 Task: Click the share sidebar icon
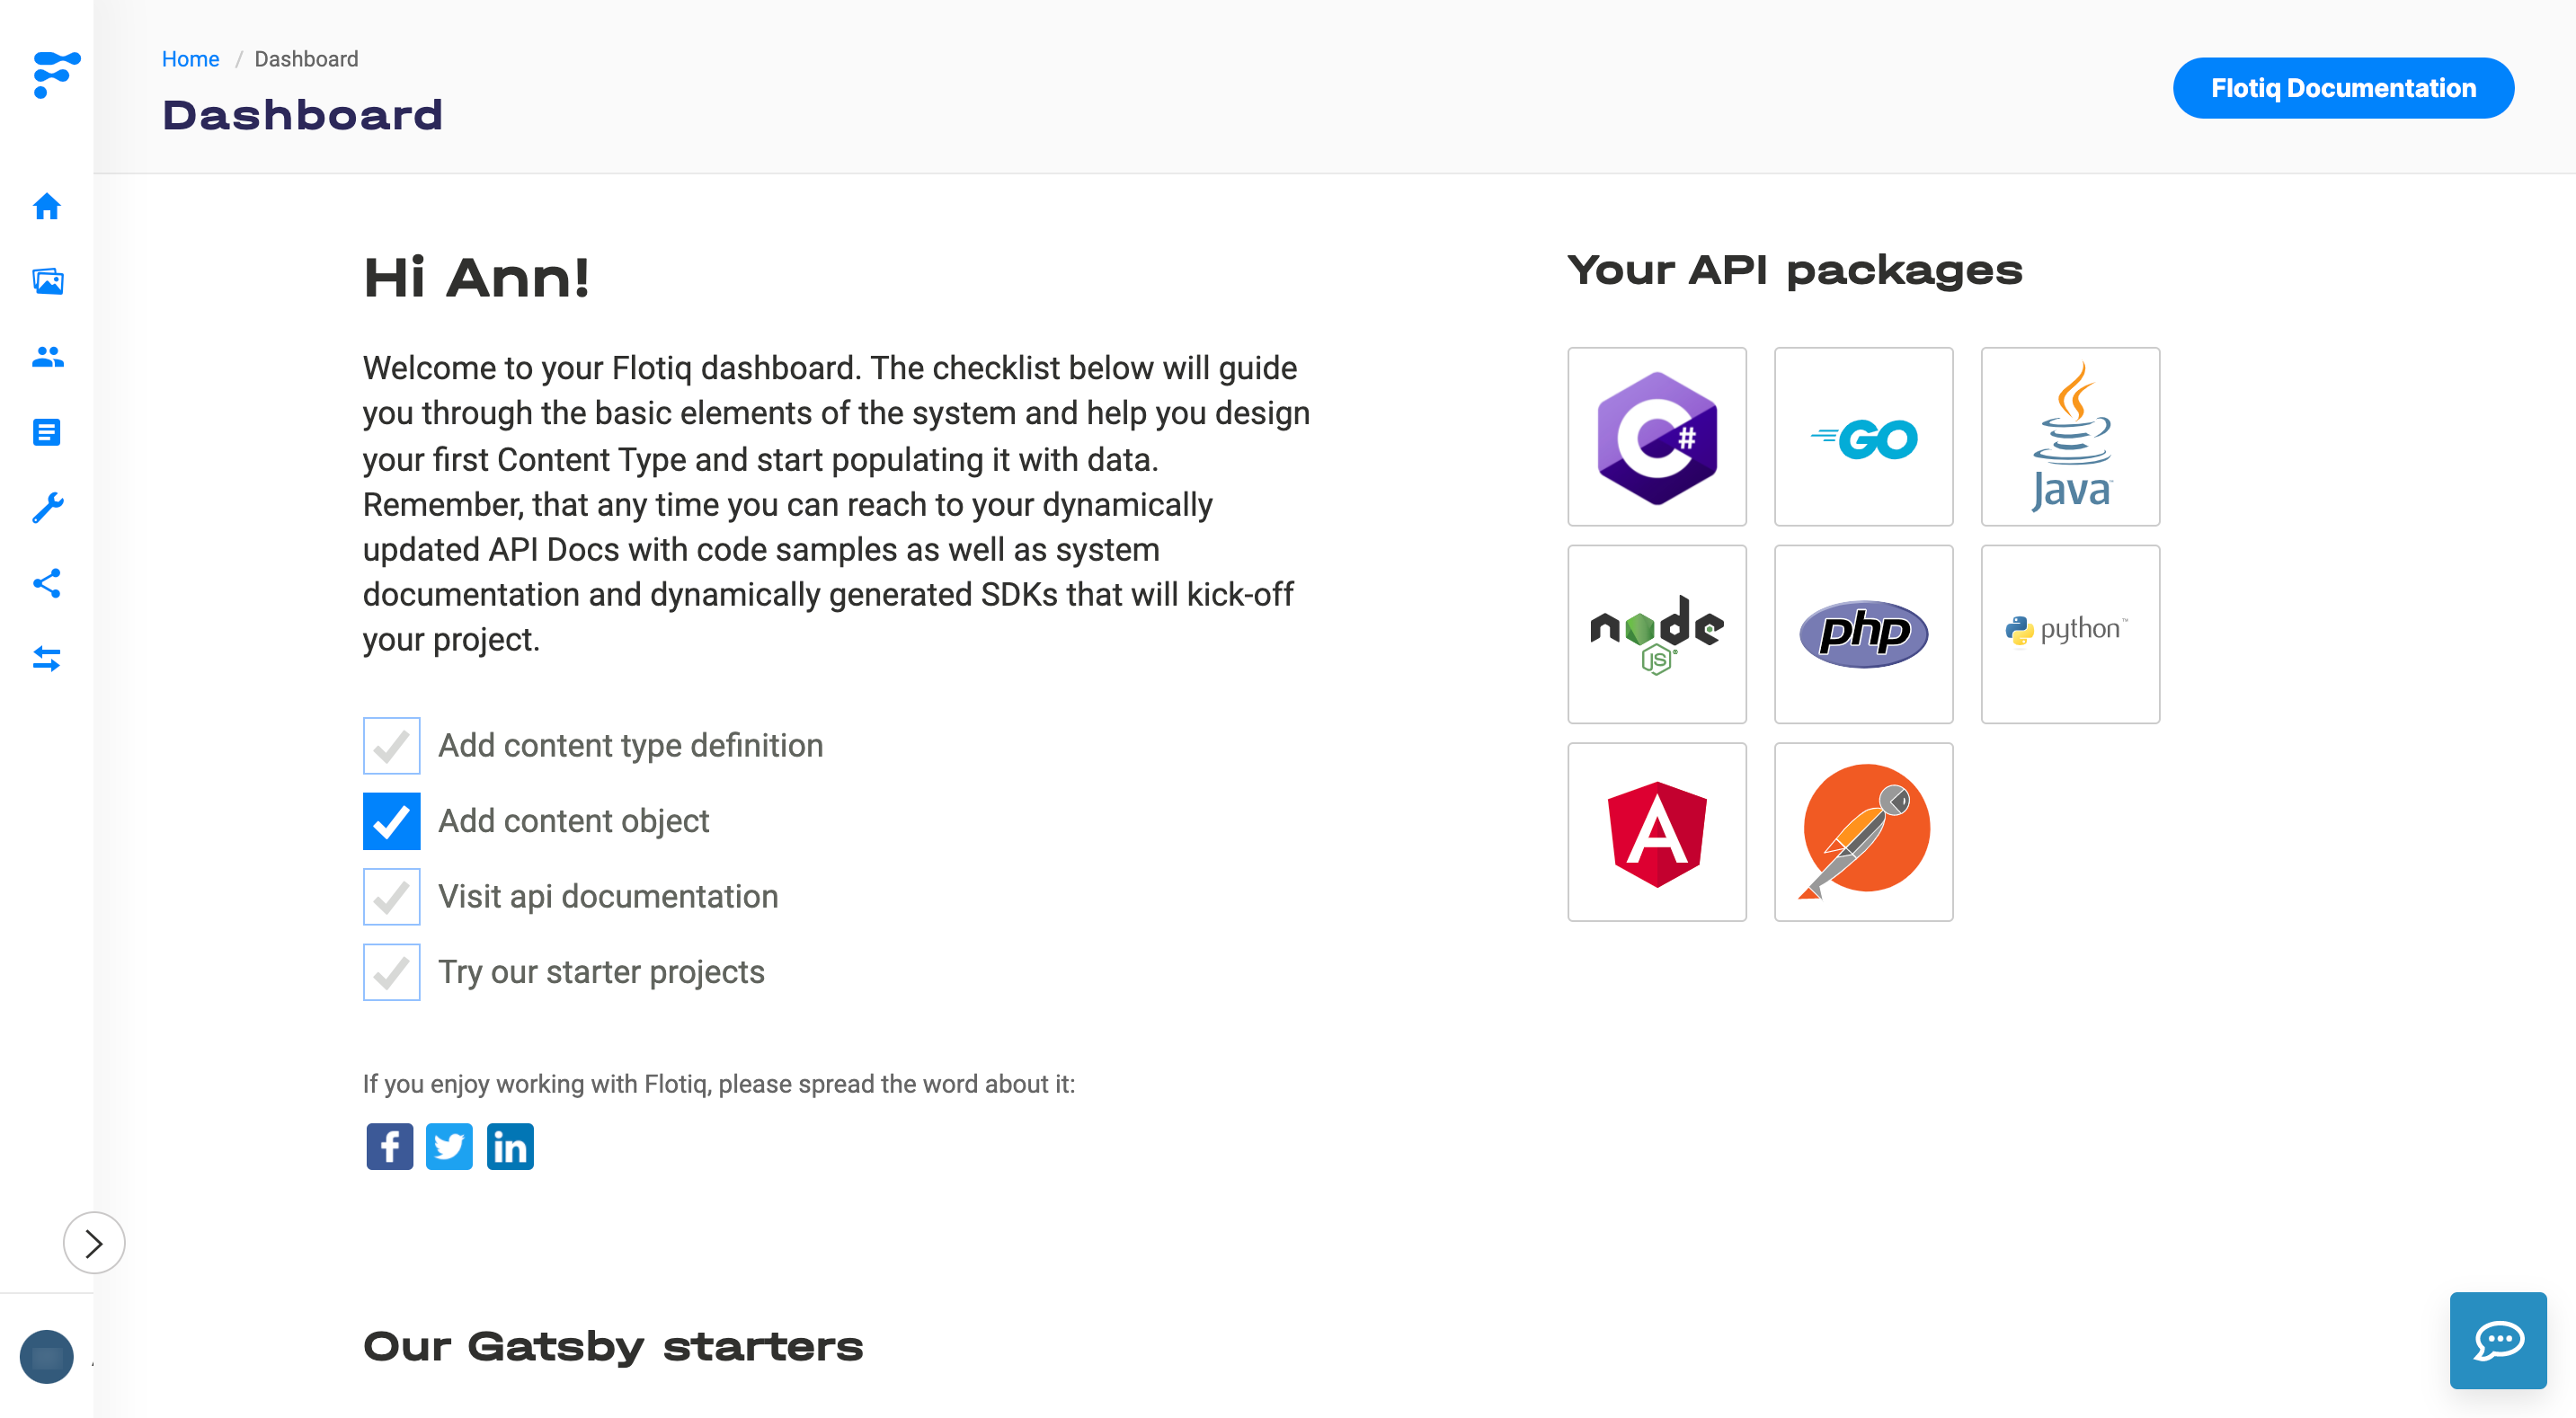tap(47, 581)
